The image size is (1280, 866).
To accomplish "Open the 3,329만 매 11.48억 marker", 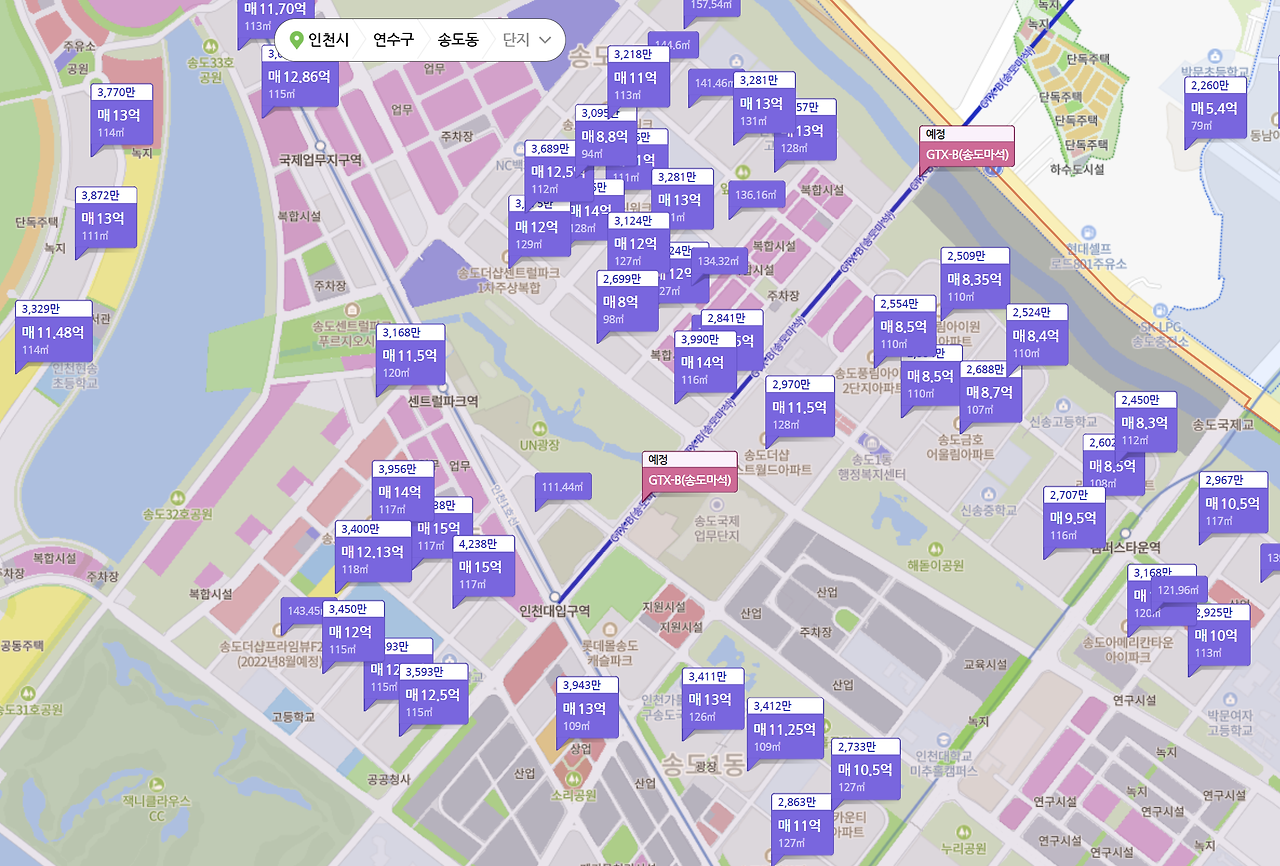I will tap(53, 332).
